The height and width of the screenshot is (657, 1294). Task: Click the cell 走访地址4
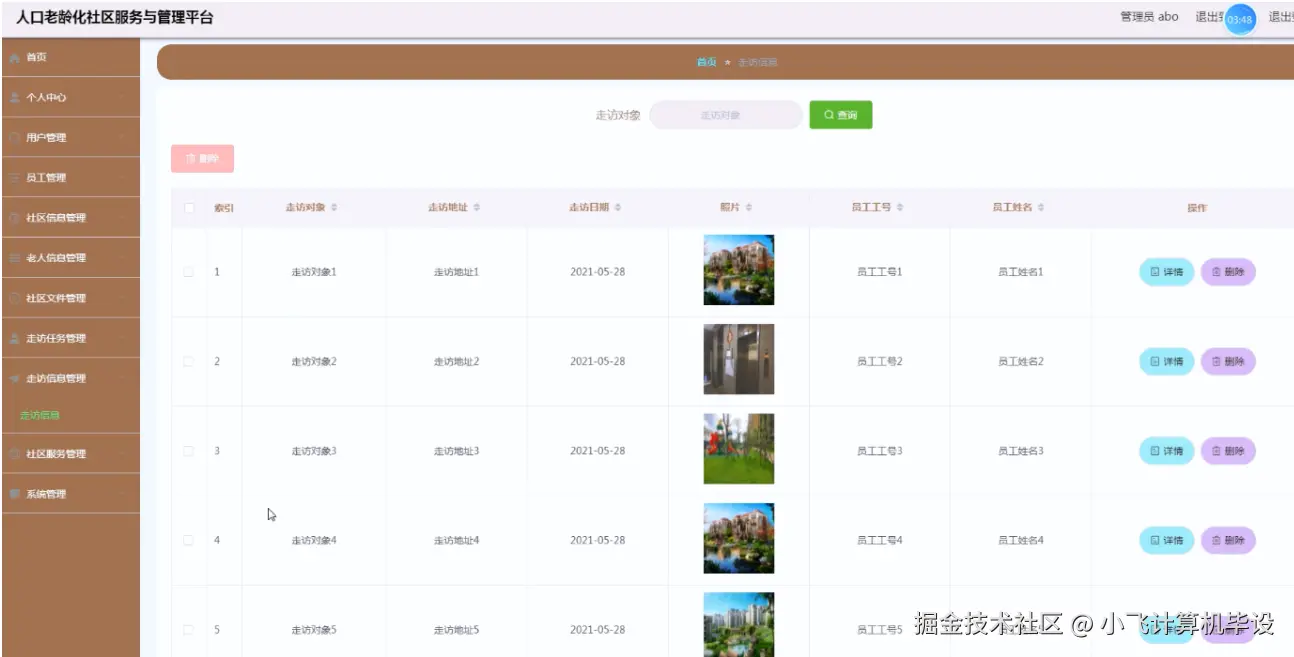456,540
